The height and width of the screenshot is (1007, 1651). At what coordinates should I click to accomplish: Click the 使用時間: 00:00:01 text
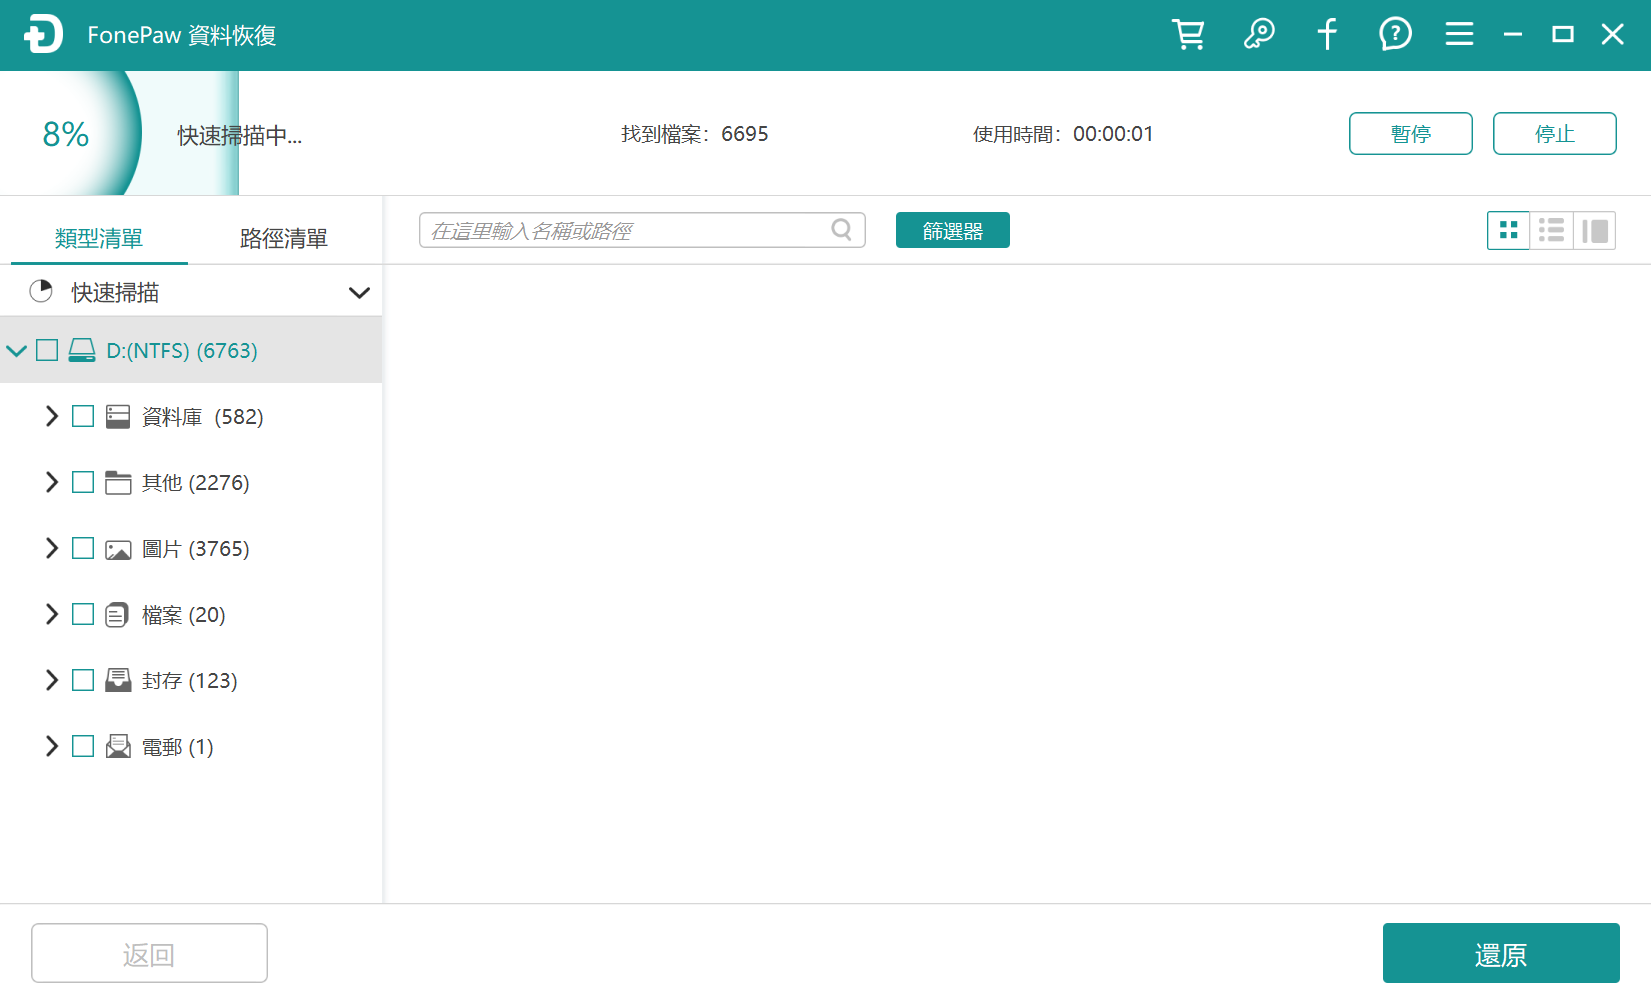(1063, 134)
